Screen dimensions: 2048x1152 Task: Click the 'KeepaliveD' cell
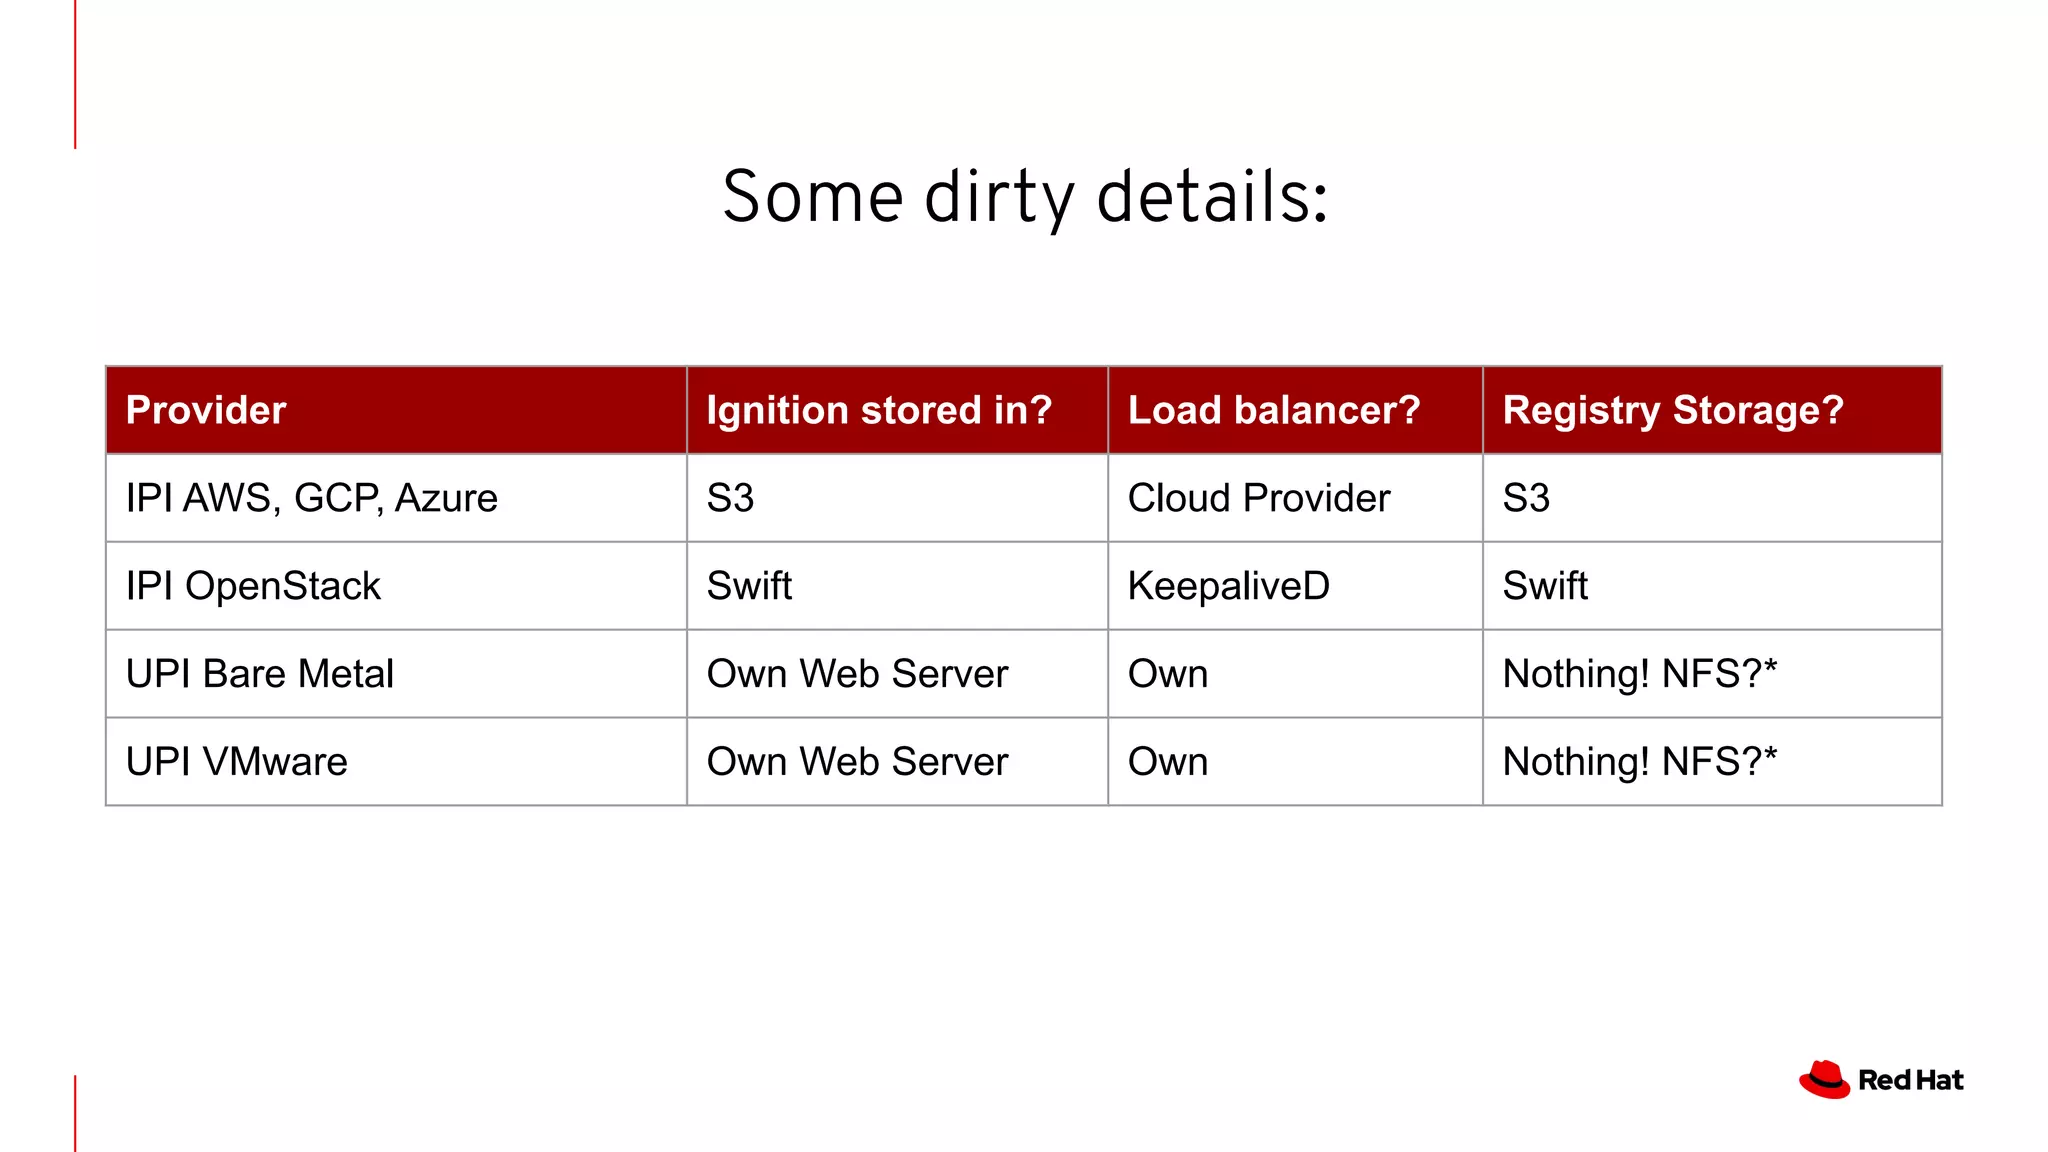(1228, 586)
